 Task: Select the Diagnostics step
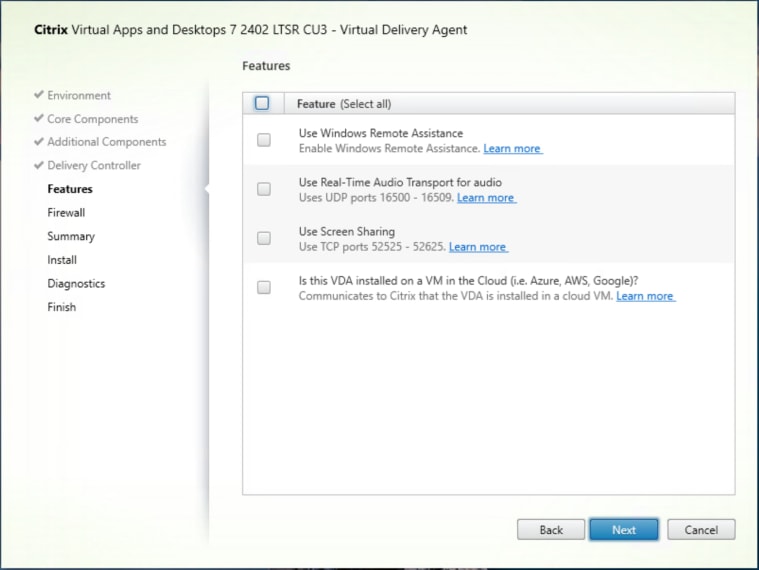pyautogui.click(x=76, y=284)
